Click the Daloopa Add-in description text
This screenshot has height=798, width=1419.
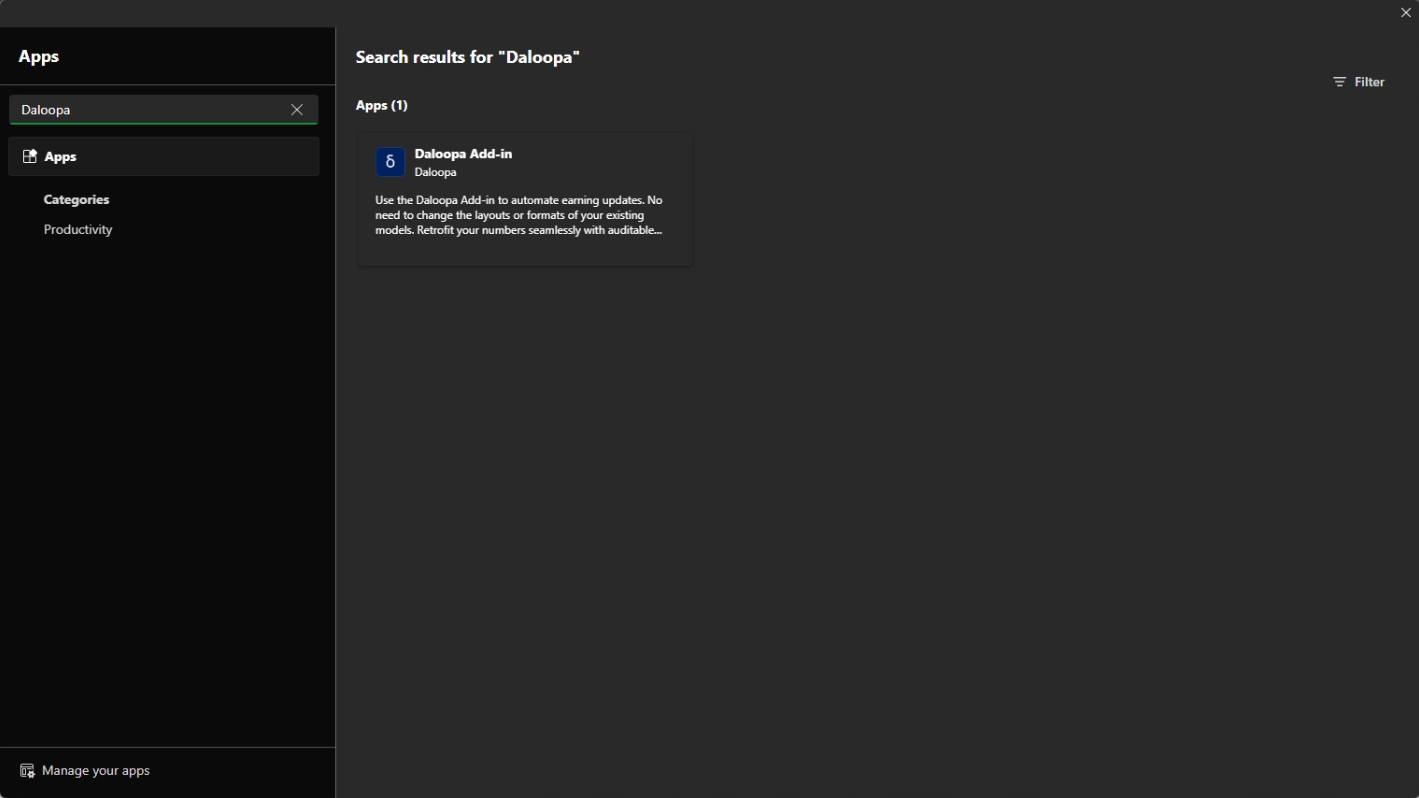tap(519, 215)
